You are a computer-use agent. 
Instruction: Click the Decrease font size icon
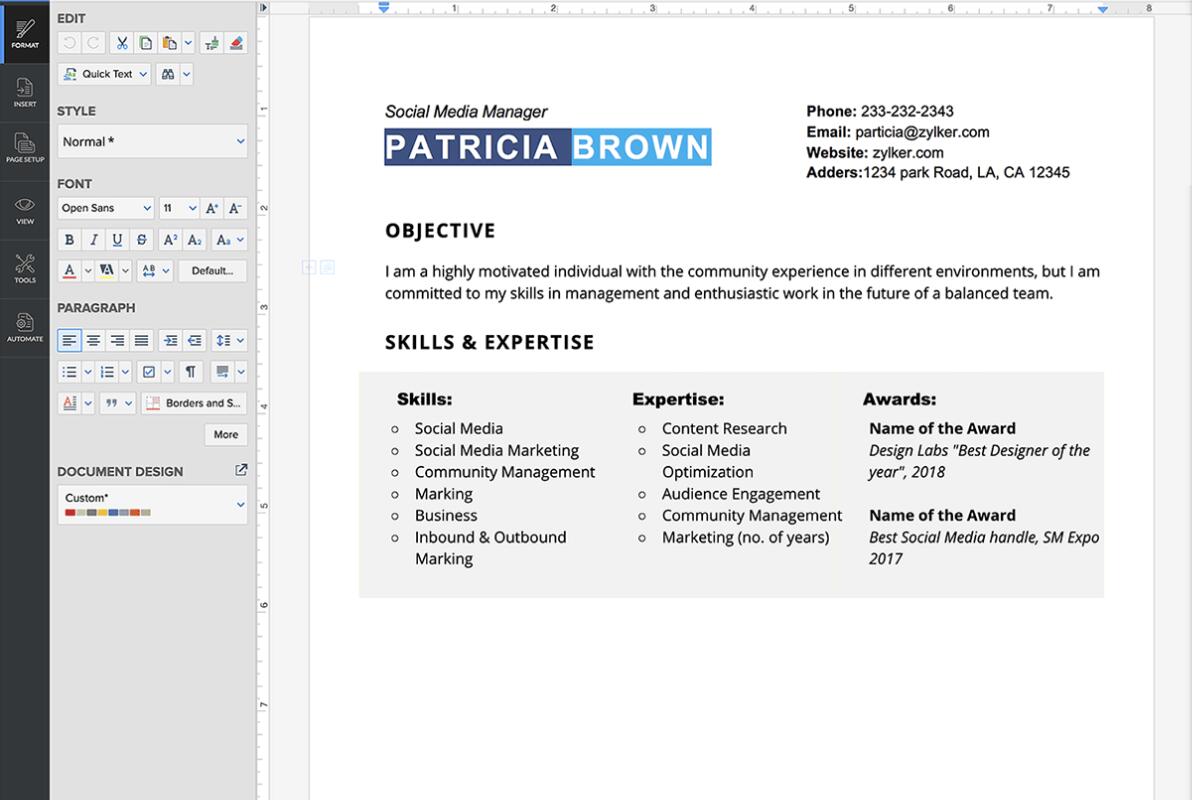(x=236, y=208)
